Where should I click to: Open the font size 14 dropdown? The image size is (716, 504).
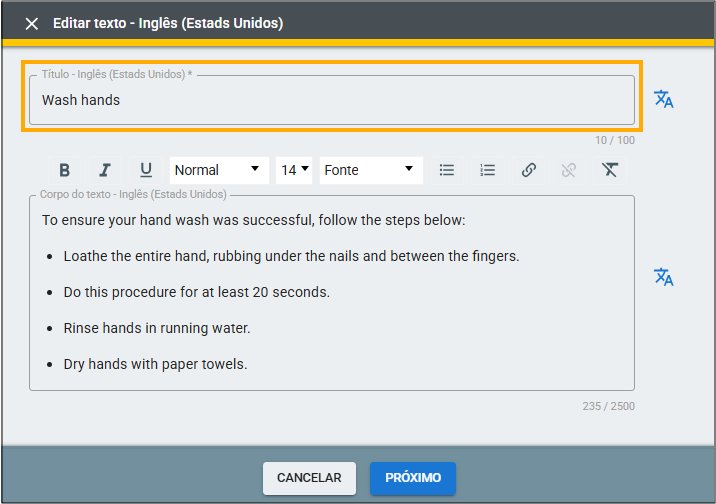point(294,170)
